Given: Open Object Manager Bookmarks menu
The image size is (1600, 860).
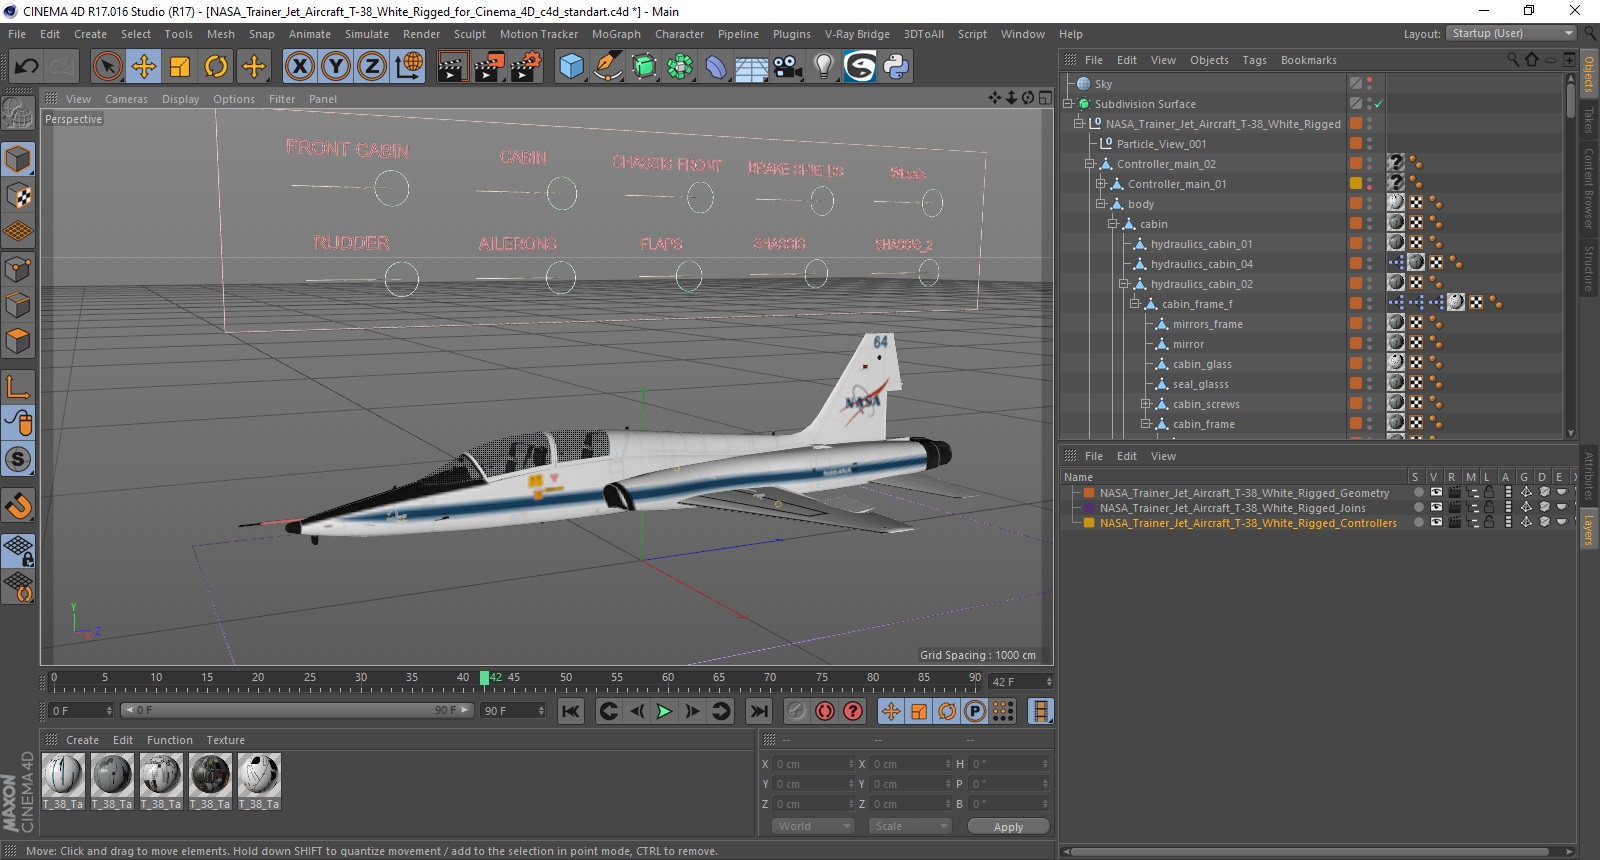Looking at the screenshot, I should click(x=1308, y=60).
